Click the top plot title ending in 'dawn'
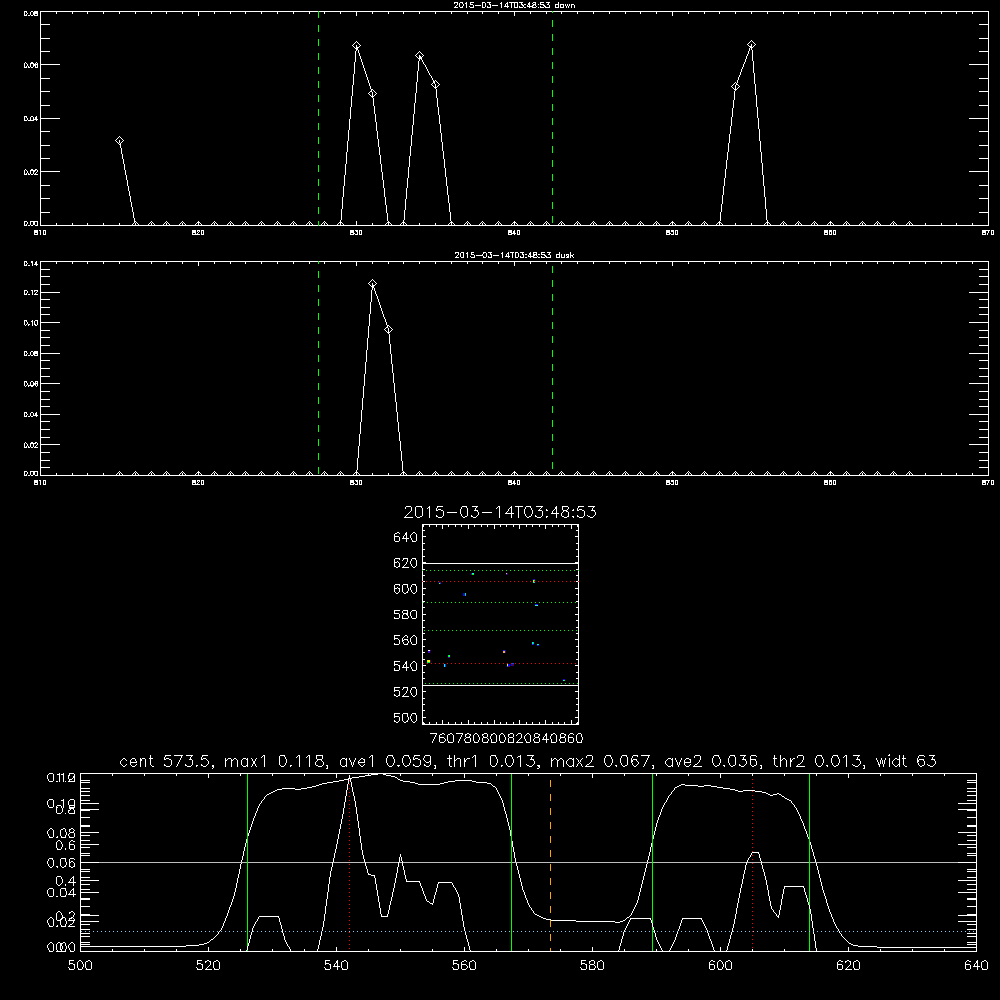The image size is (1000, 1000). tap(514, 5)
